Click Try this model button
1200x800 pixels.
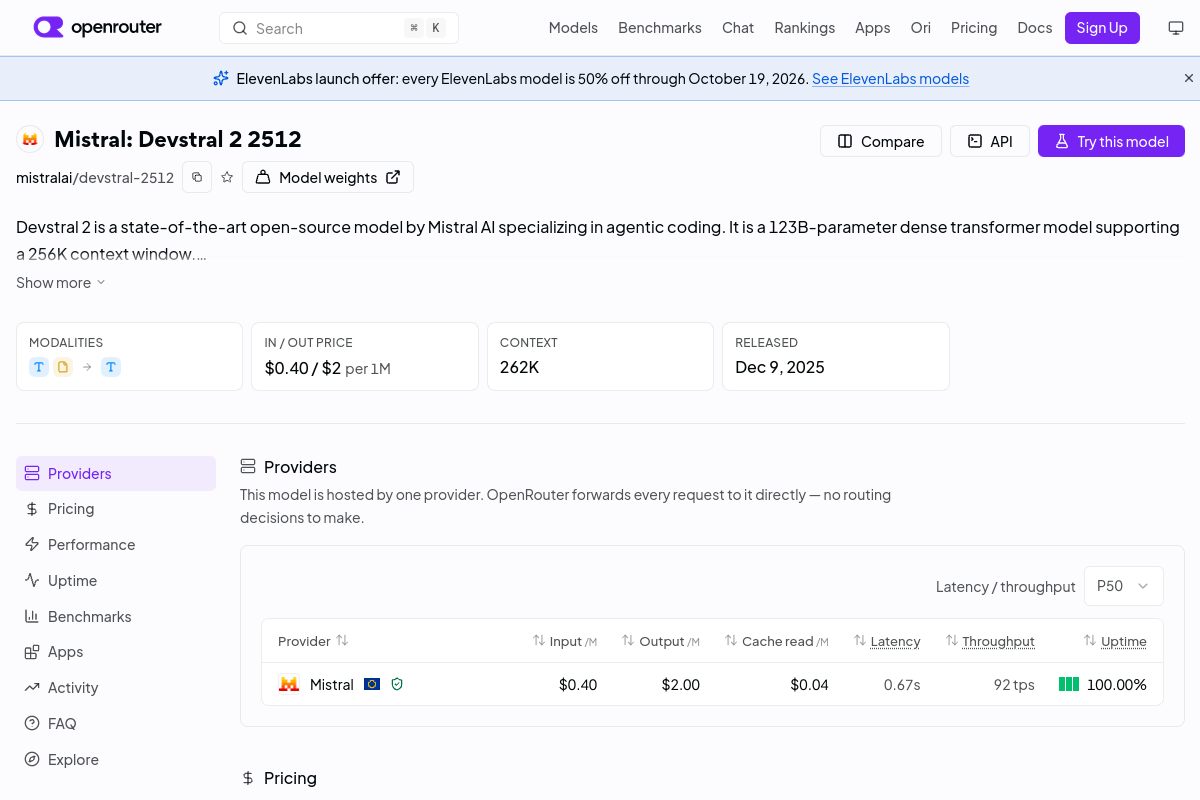click(x=1111, y=141)
